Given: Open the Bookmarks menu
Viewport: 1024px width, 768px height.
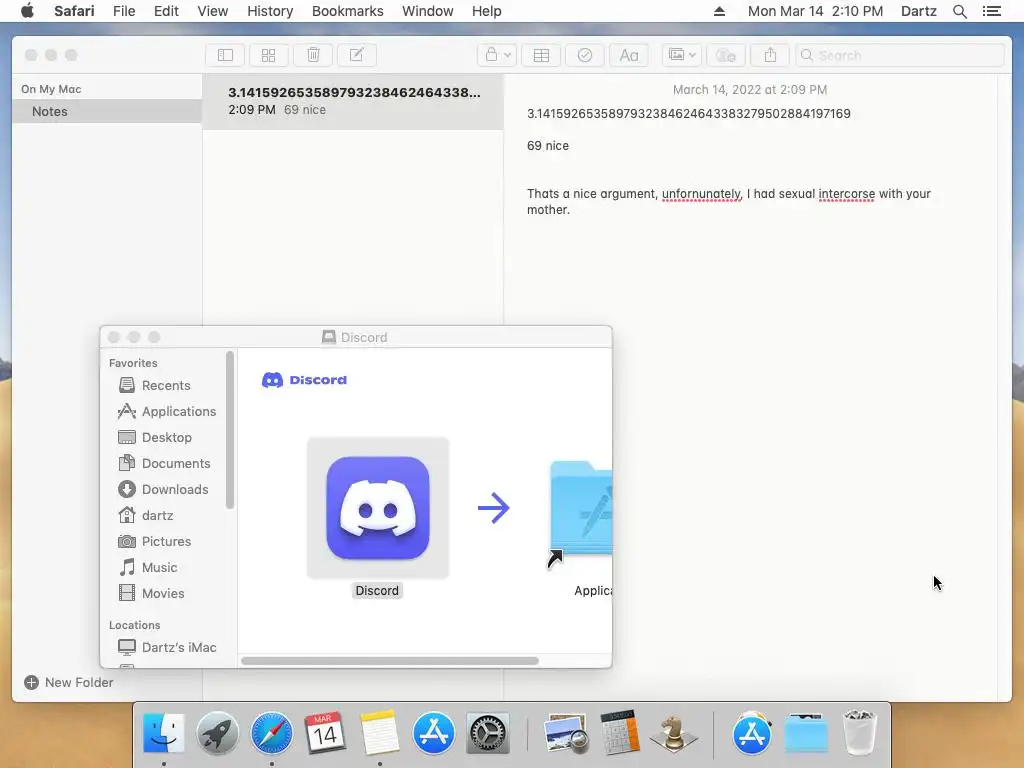Looking at the screenshot, I should click(x=347, y=11).
